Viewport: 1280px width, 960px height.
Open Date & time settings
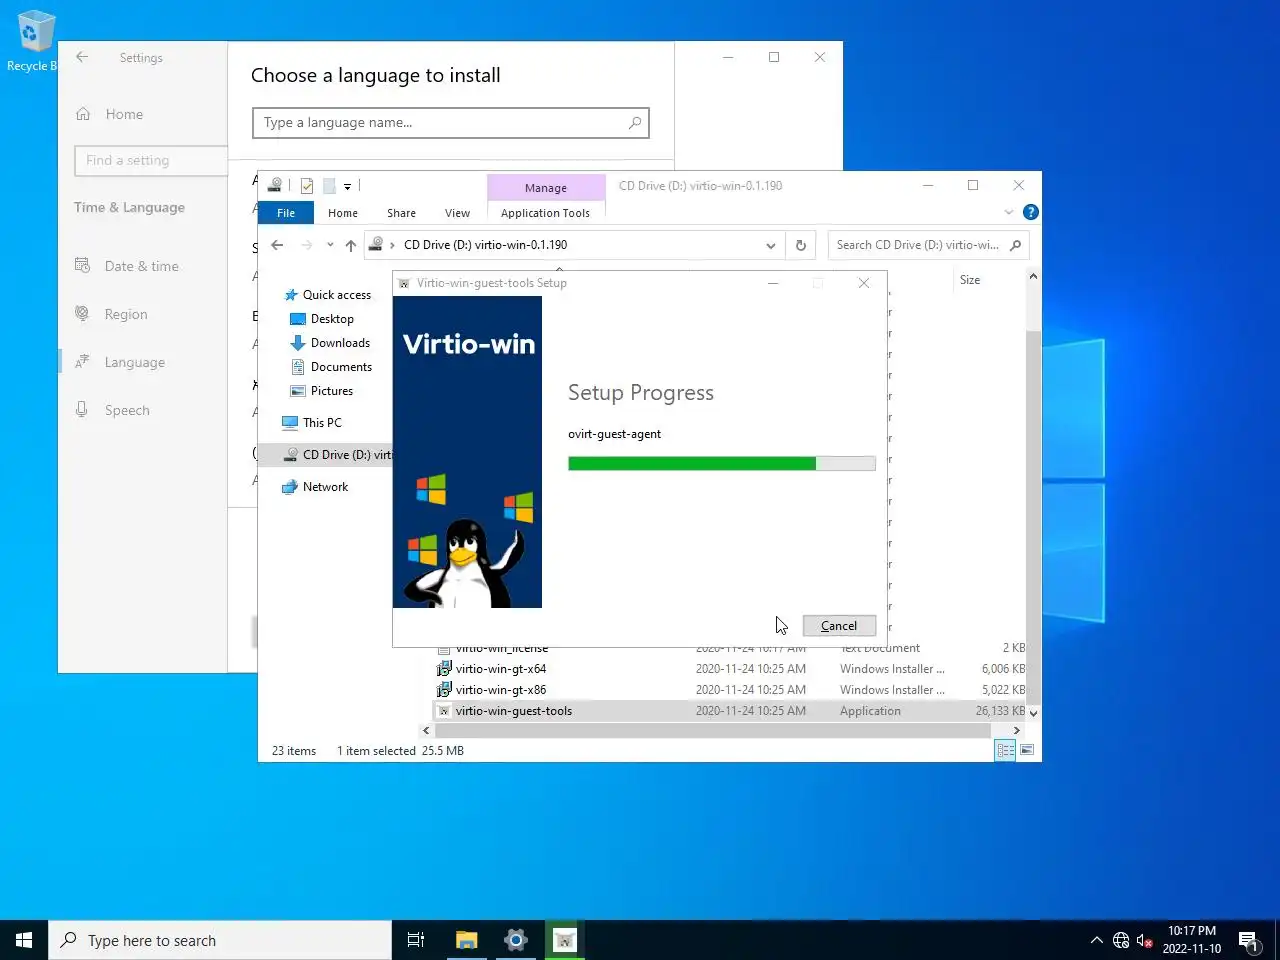(x=142, y=266)
